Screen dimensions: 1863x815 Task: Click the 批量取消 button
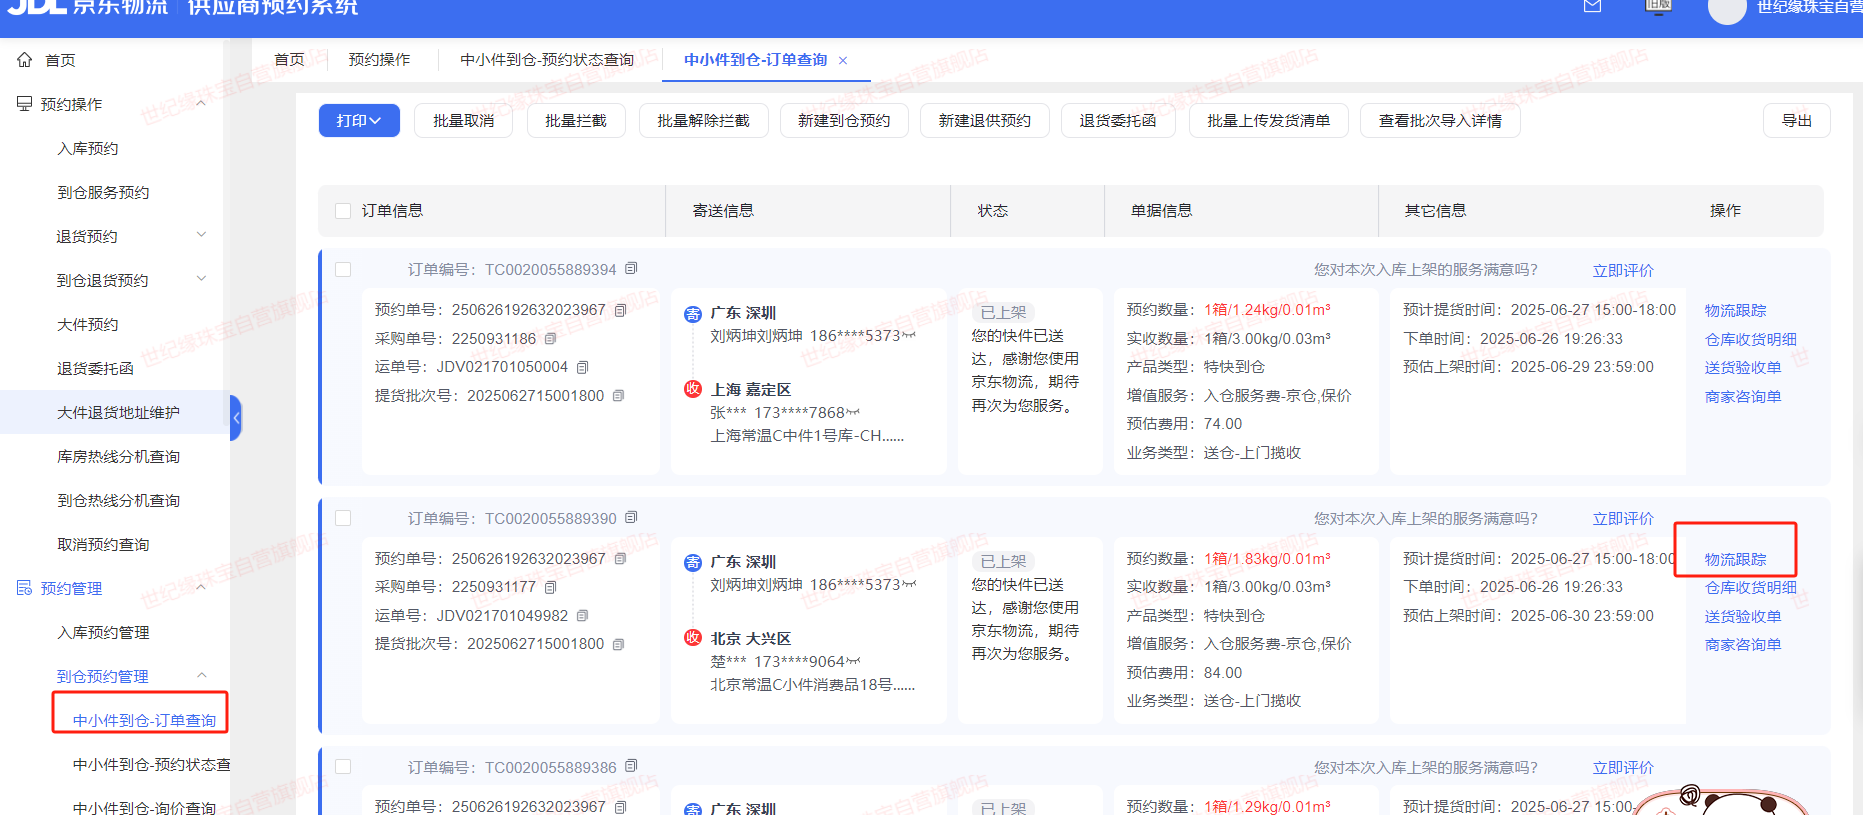(x=463, y=121)
